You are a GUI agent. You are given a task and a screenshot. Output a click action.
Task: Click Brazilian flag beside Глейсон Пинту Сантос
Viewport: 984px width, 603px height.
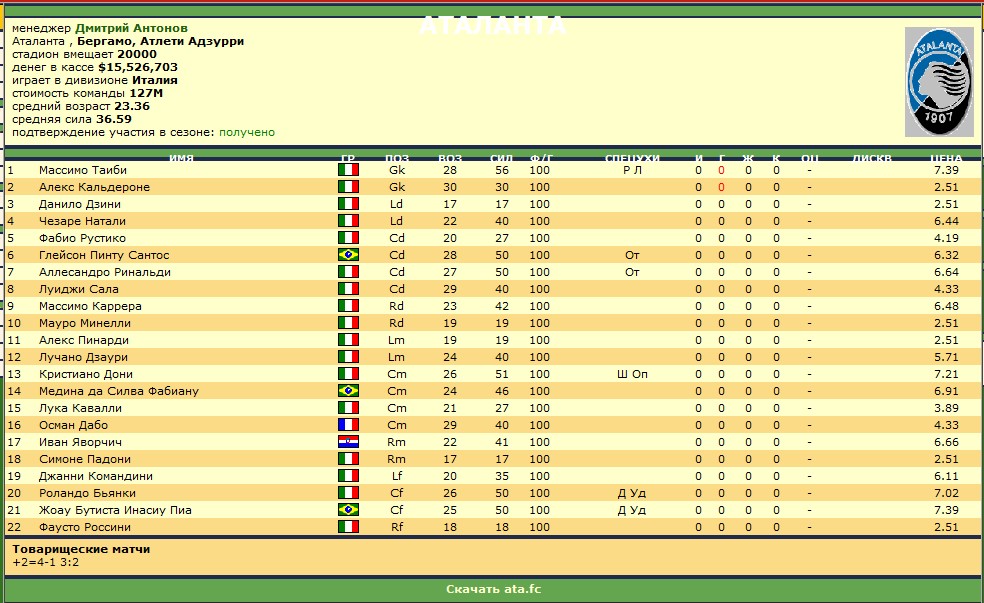coord(348,255)
